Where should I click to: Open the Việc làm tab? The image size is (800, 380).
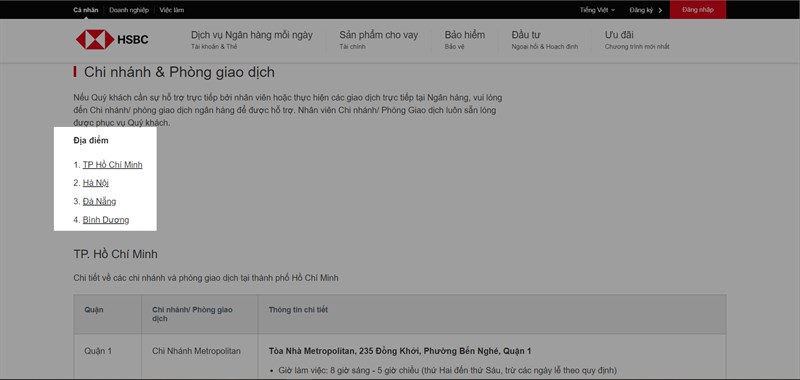pyautogui.click(x=172, y=10)
